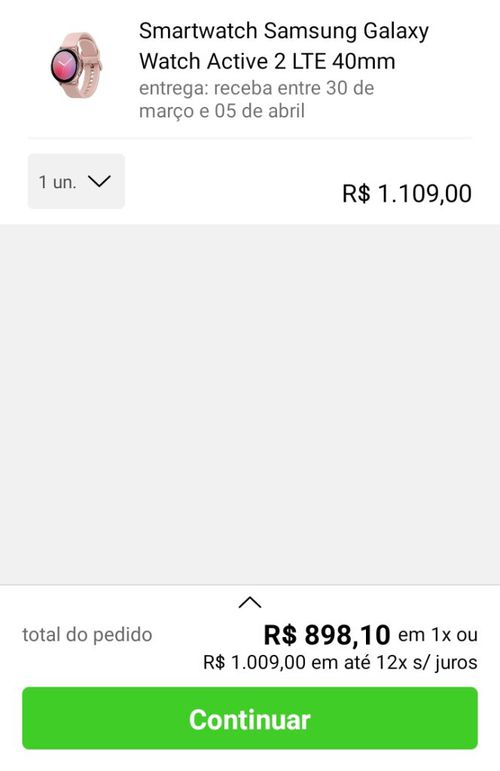Expand order summary with the upward chevron
Viewport: 500px width, 771px height.
pyautogui.click(x=250, y=602)
